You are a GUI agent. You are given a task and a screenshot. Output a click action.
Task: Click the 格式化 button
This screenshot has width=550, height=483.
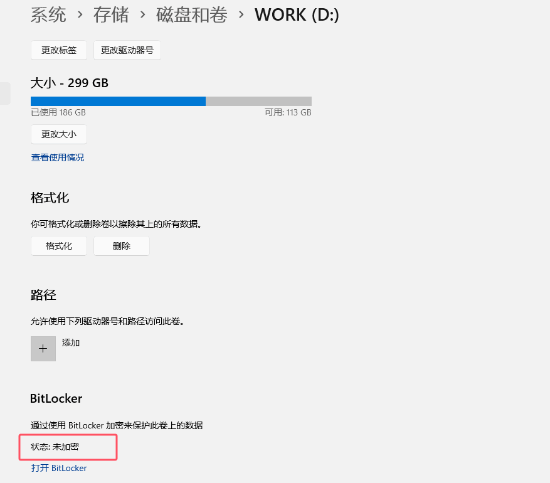click(59, 246)
